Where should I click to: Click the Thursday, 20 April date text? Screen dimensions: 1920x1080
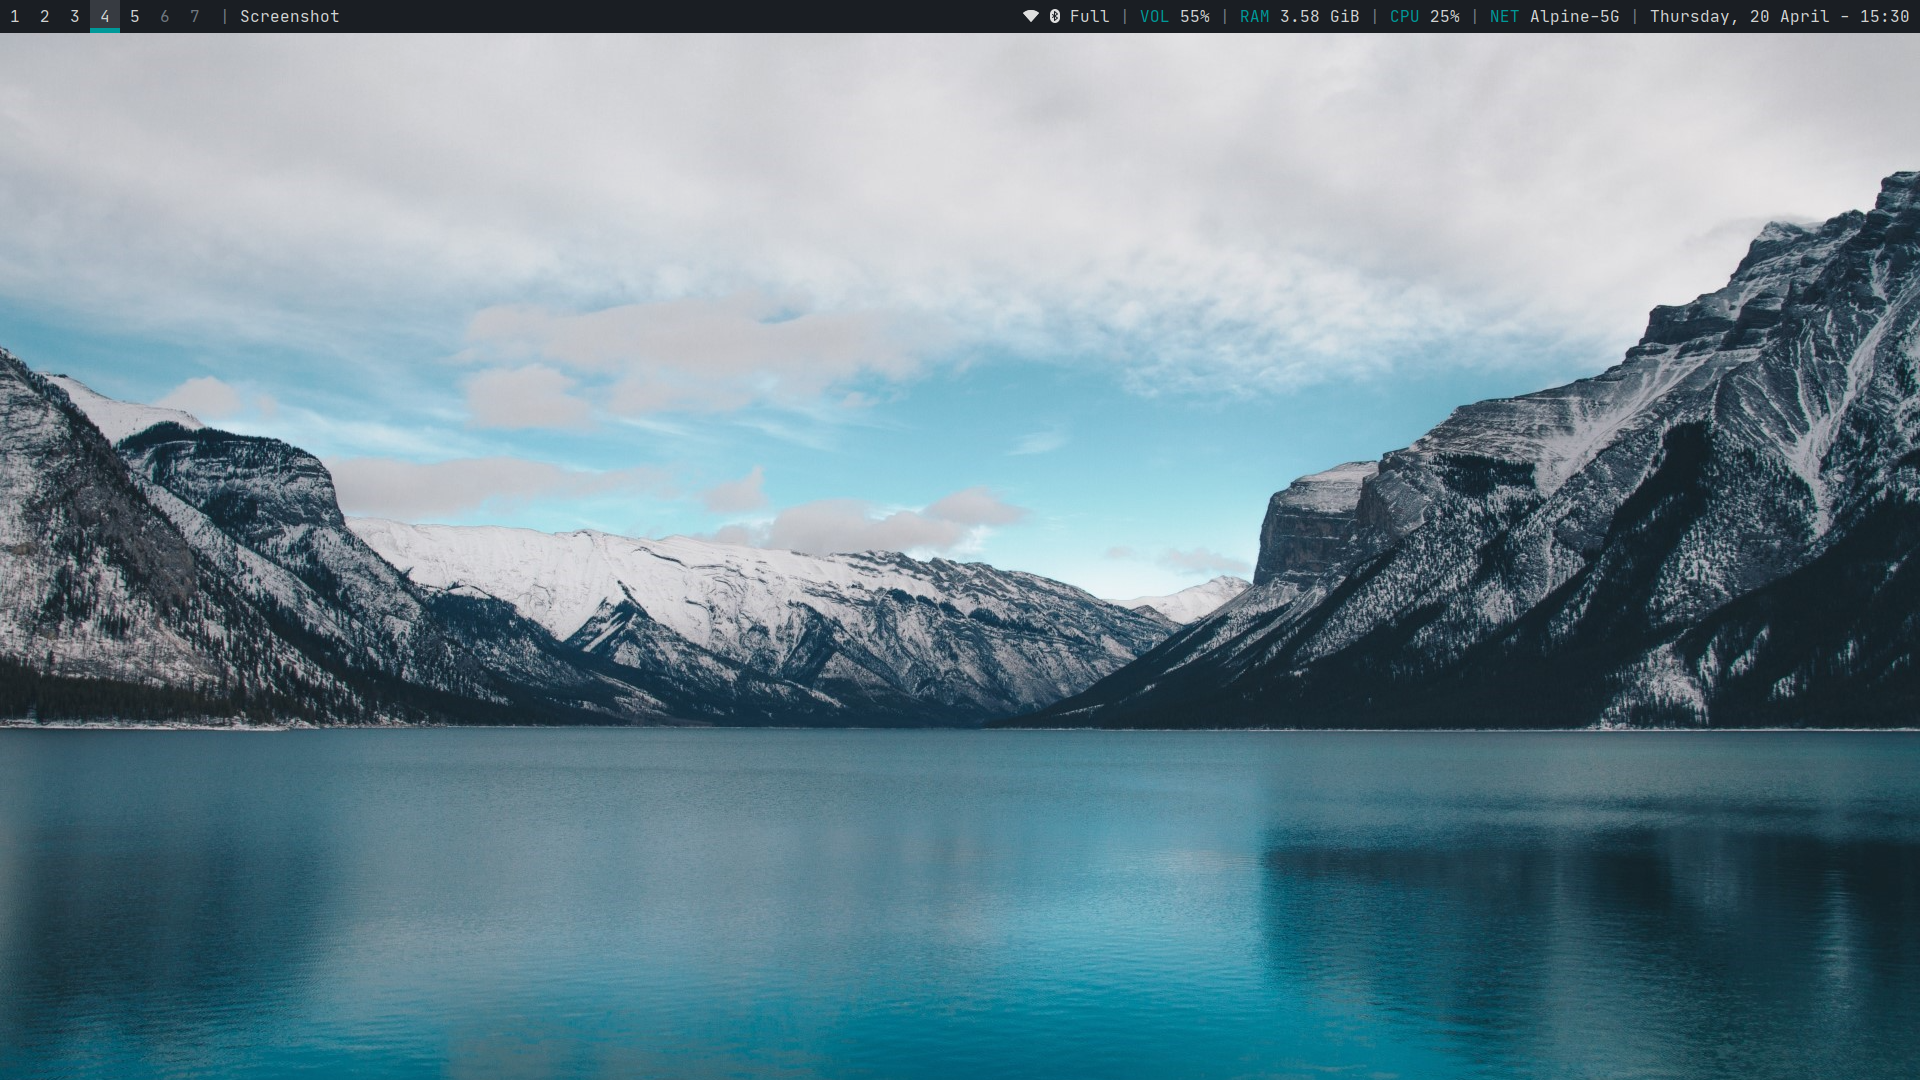click(1739, 16)
